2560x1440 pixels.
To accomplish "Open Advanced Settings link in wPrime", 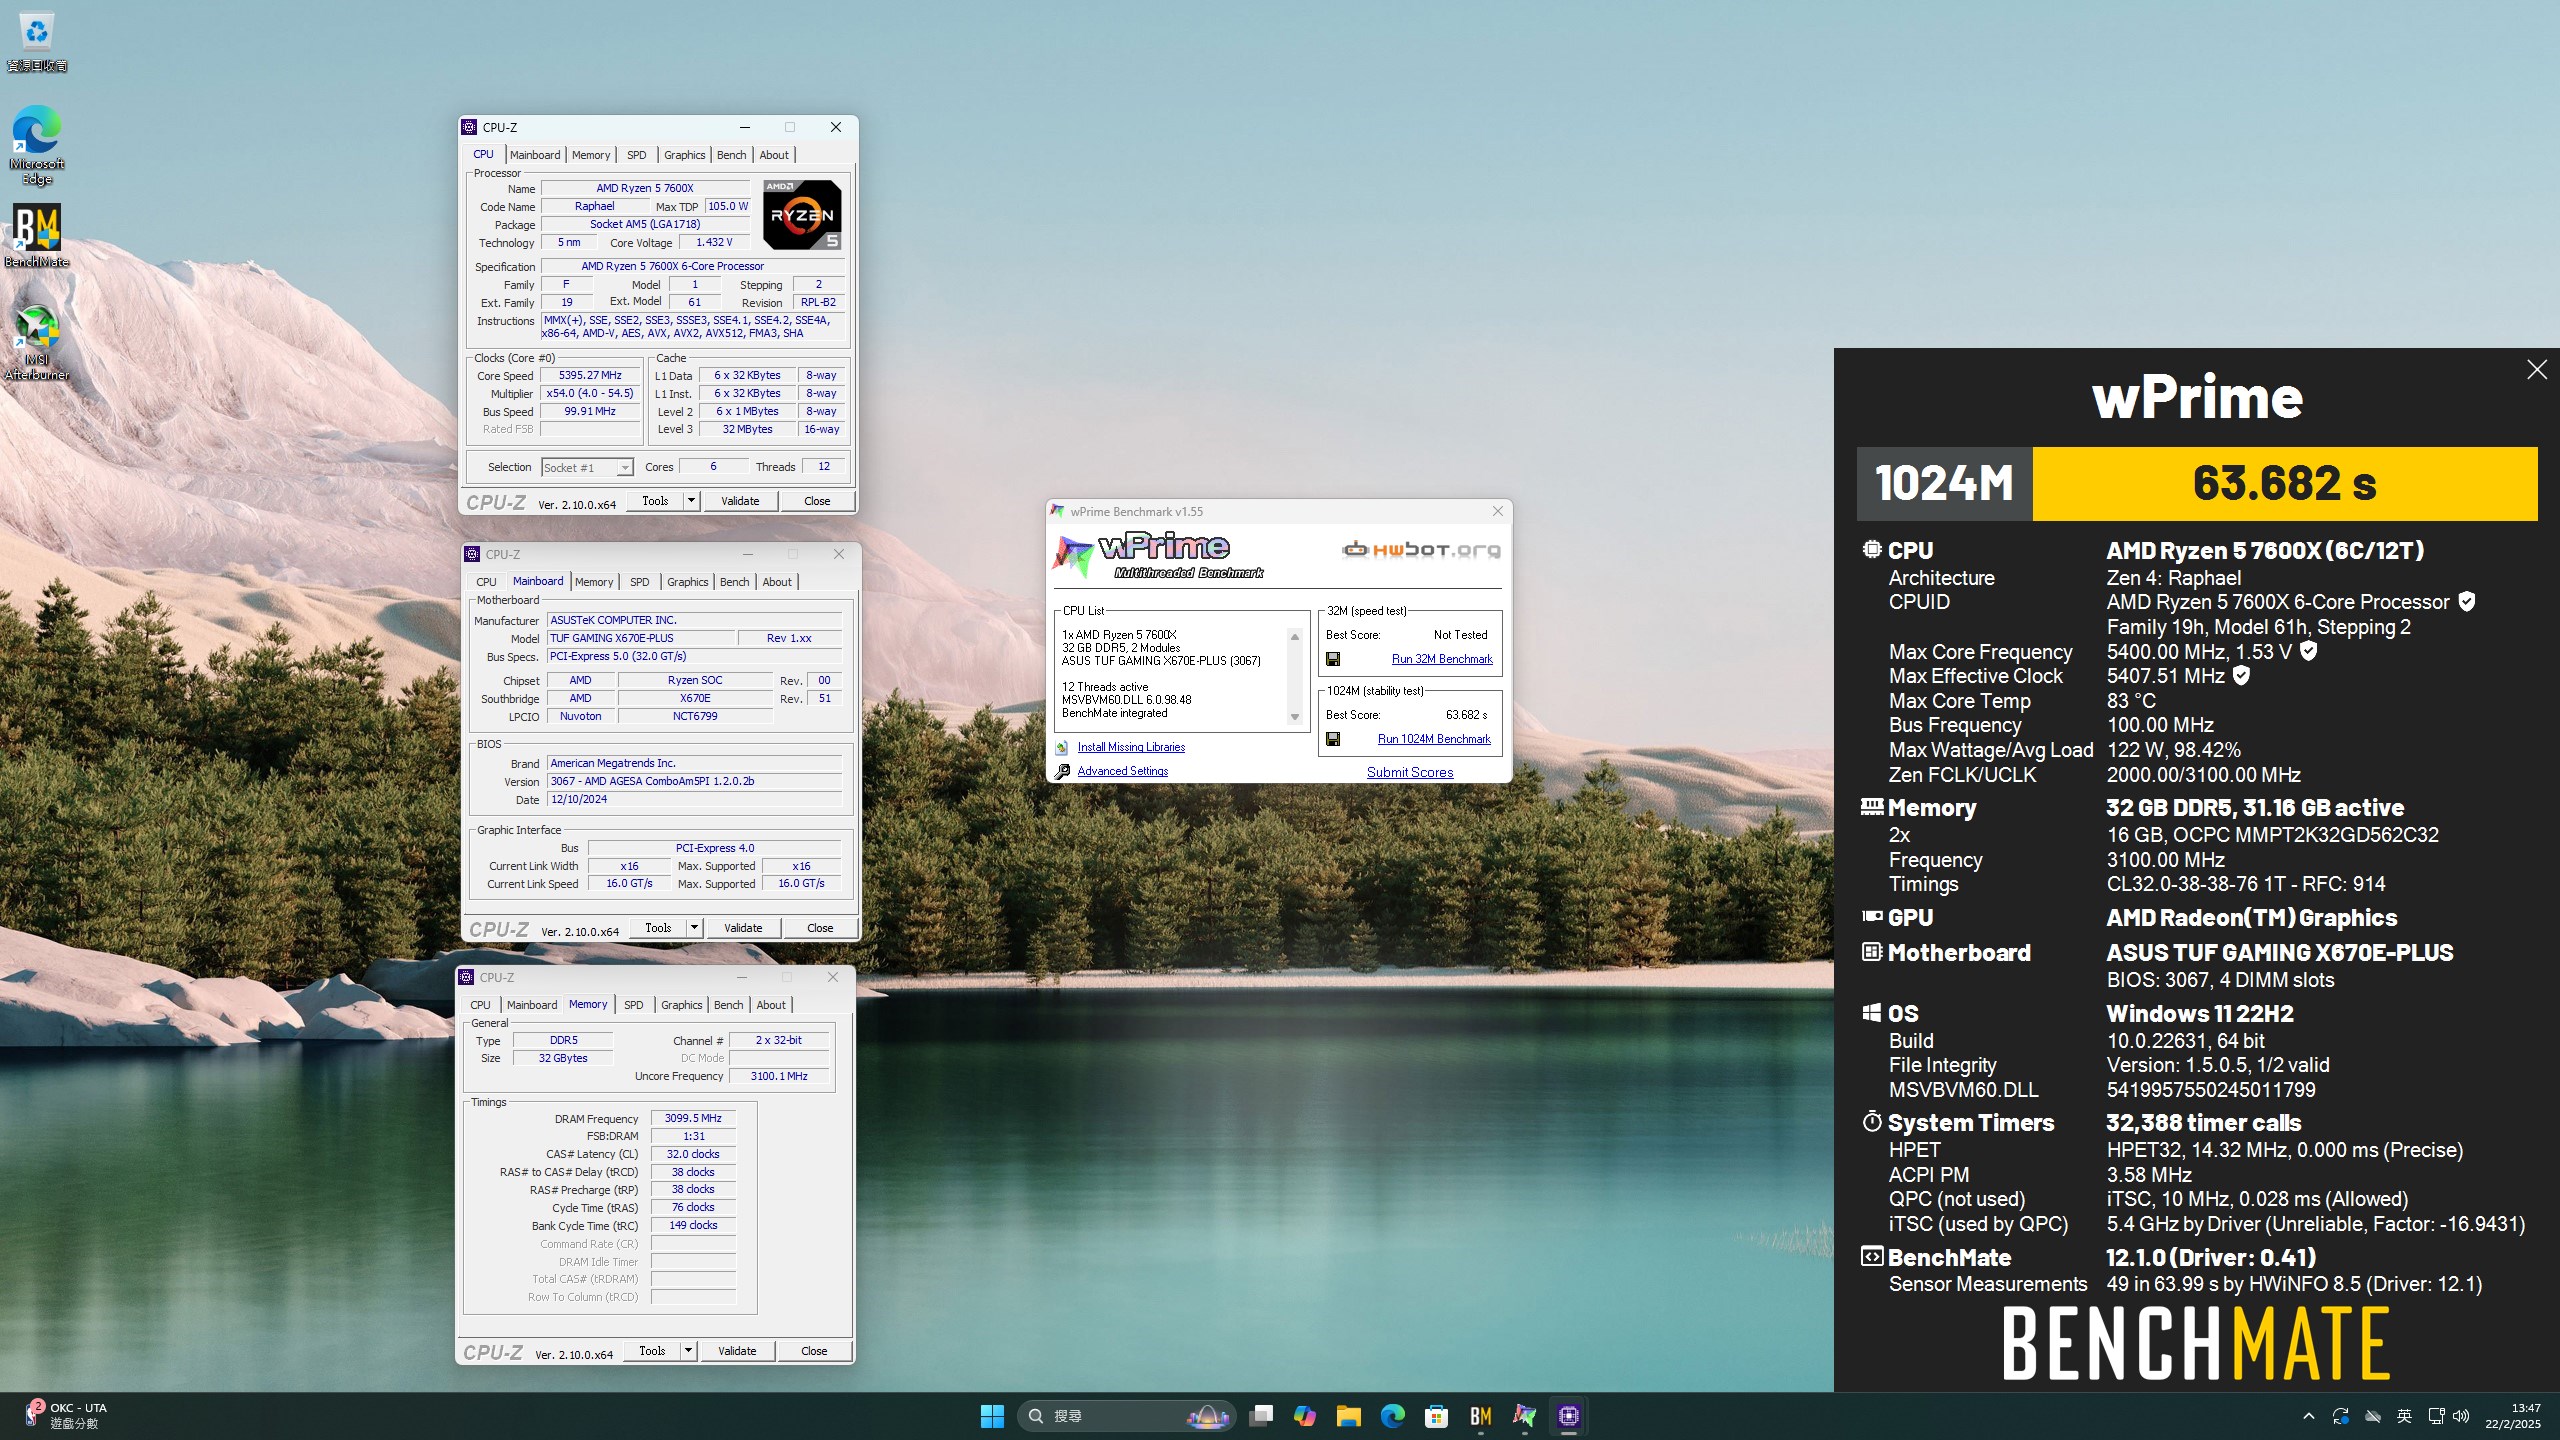I will tap(1123, 771).
